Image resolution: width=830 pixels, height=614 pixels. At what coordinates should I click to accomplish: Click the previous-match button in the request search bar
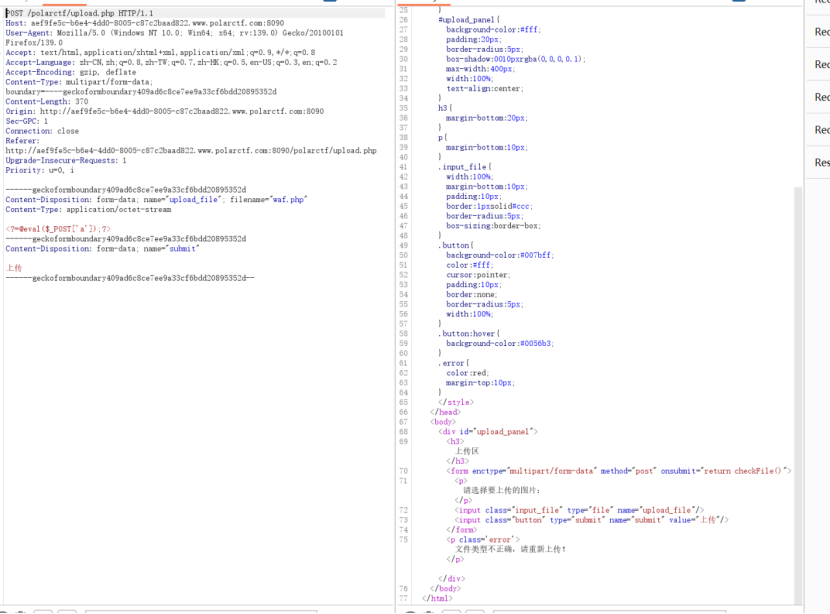tap(45, 612)
